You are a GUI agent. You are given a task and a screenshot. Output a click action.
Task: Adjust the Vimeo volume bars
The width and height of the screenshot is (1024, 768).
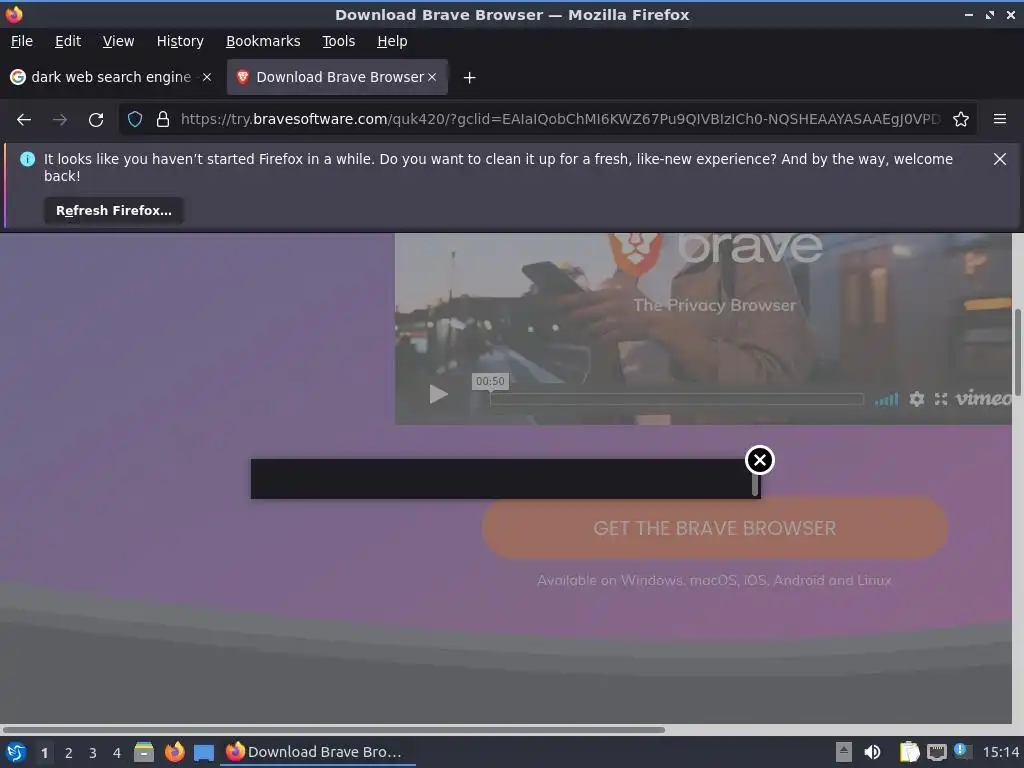coord(887,399)
